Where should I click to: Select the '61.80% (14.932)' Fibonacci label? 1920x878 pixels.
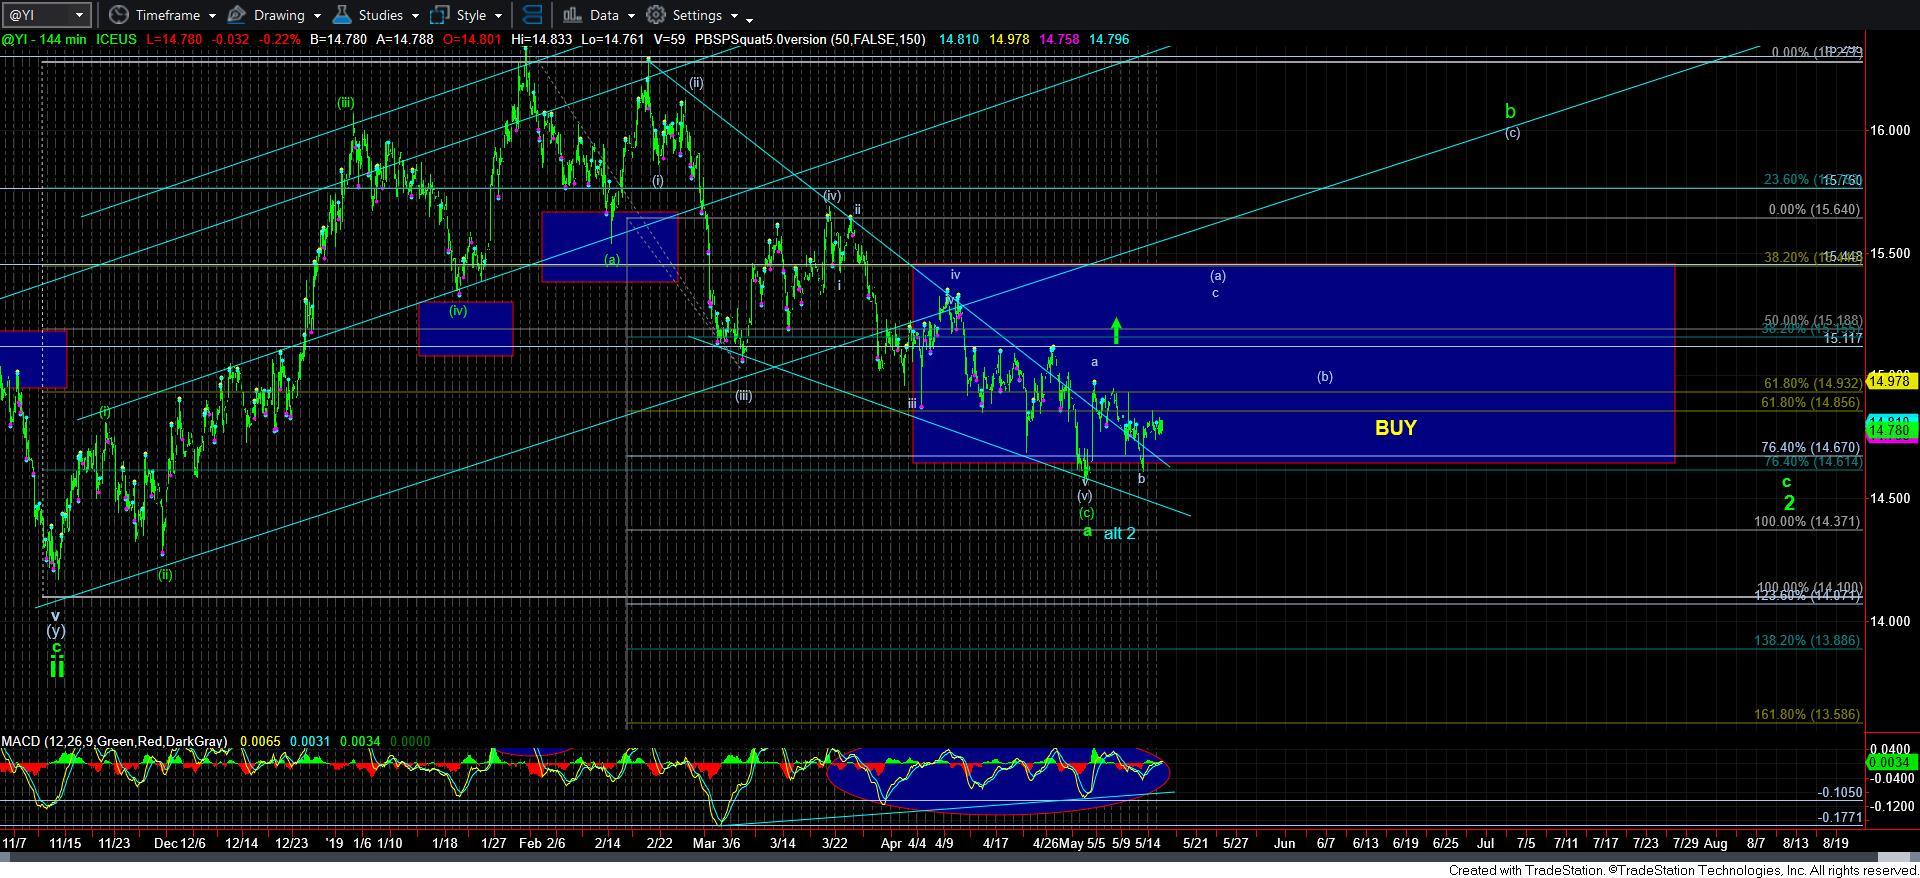[x=1812, y=383]
